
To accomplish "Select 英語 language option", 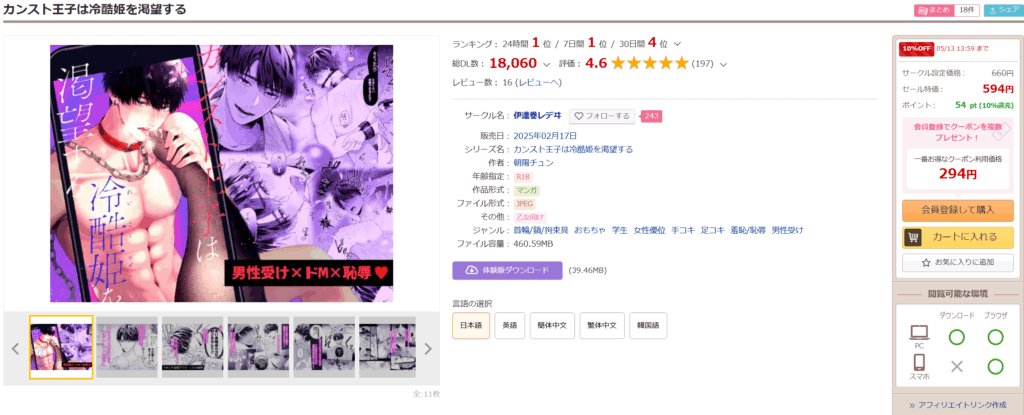I will coord(510,325).
